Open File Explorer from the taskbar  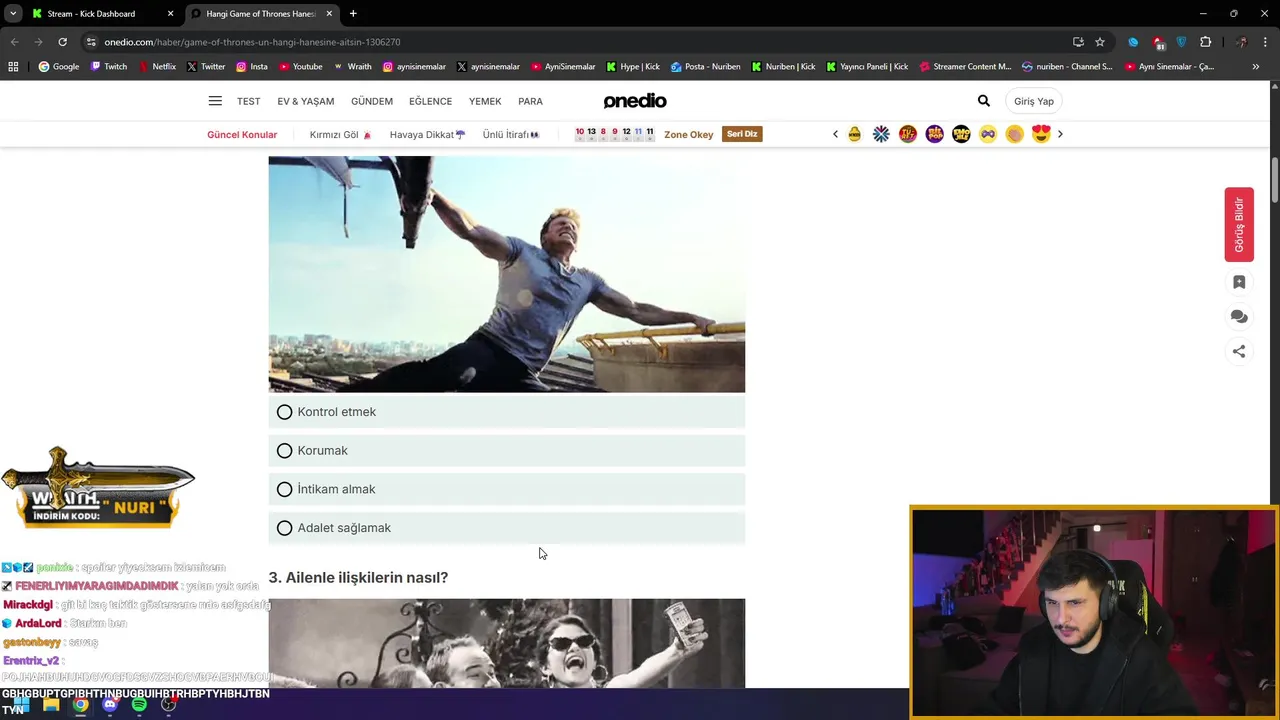pos(51,704)
